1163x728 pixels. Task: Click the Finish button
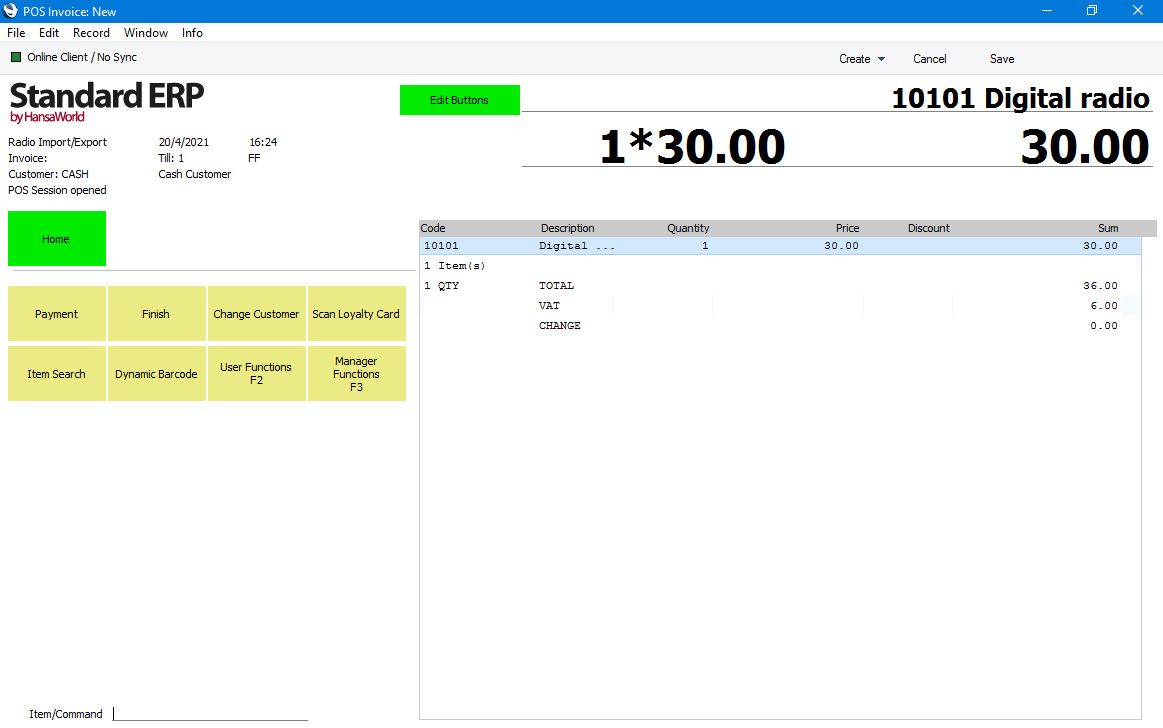coord(157,314)
